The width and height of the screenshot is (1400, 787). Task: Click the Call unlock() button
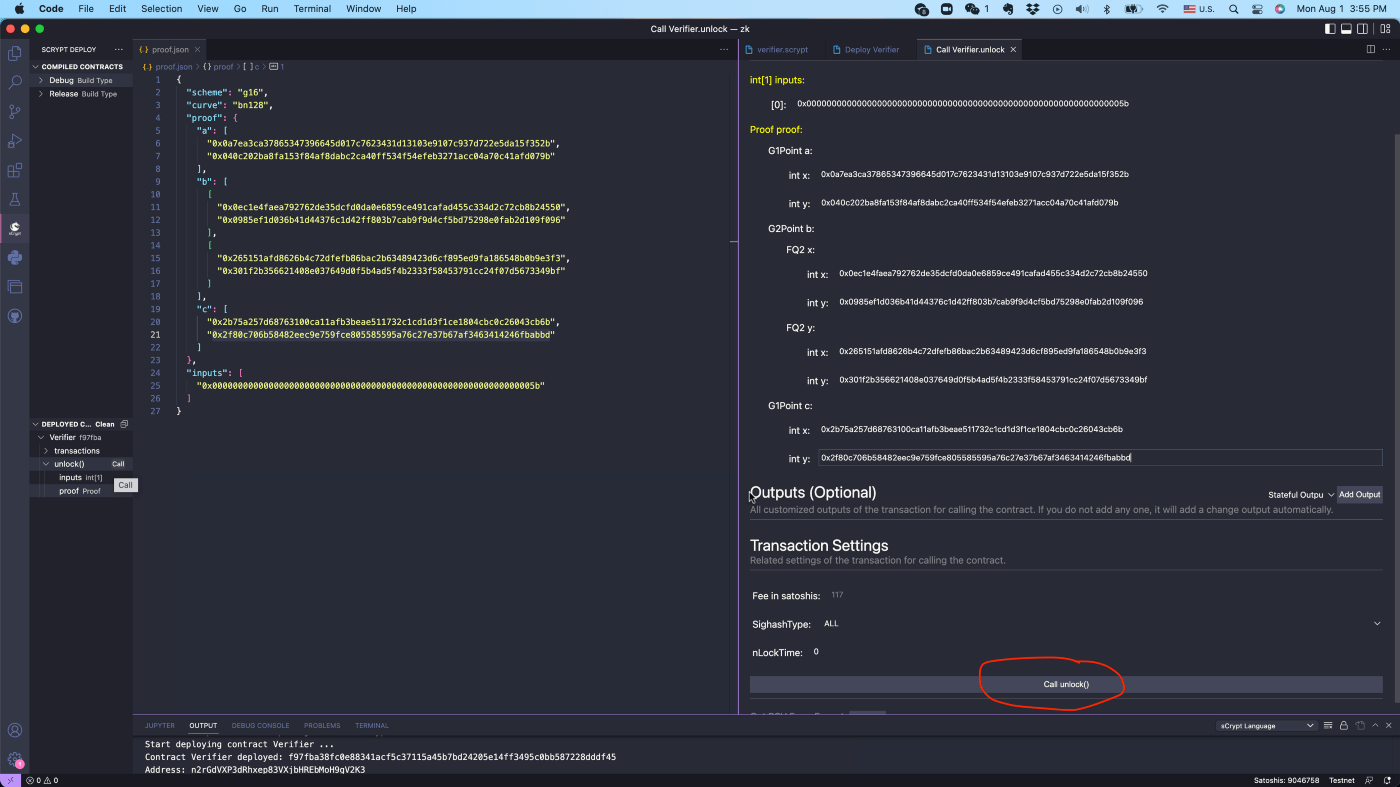[x=1066, y=685]
